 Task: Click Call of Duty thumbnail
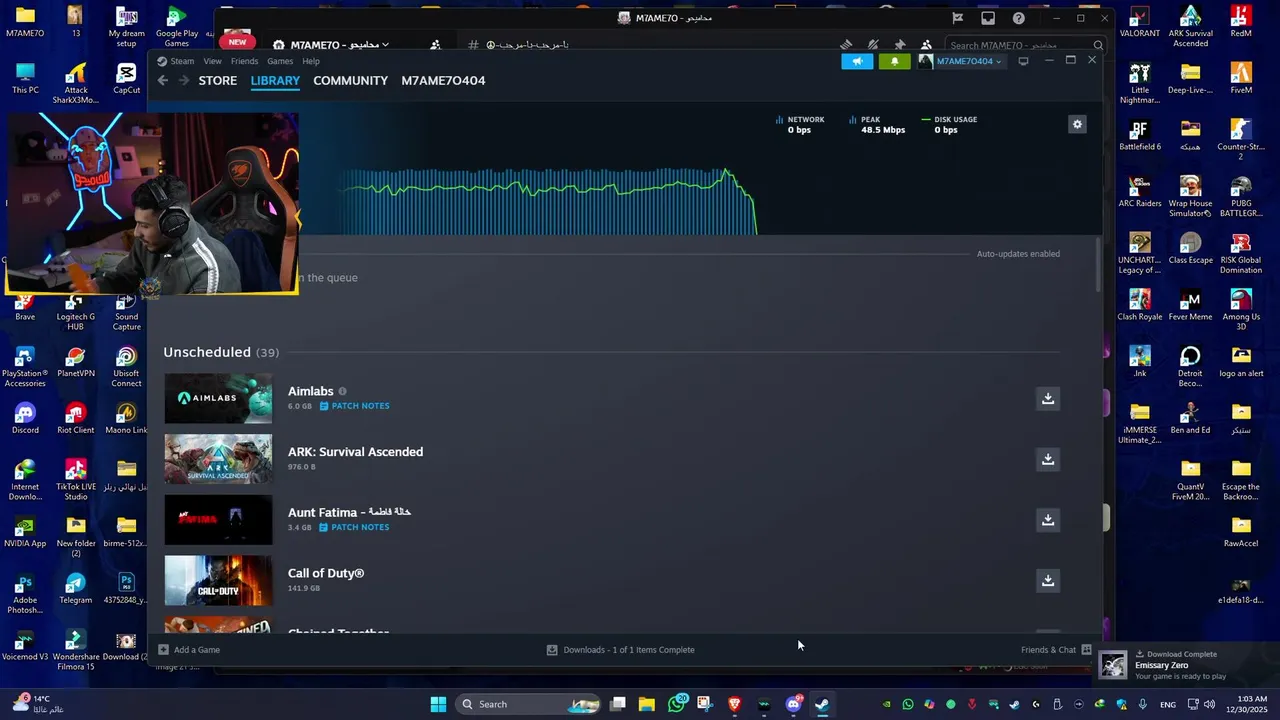point(218,580)
